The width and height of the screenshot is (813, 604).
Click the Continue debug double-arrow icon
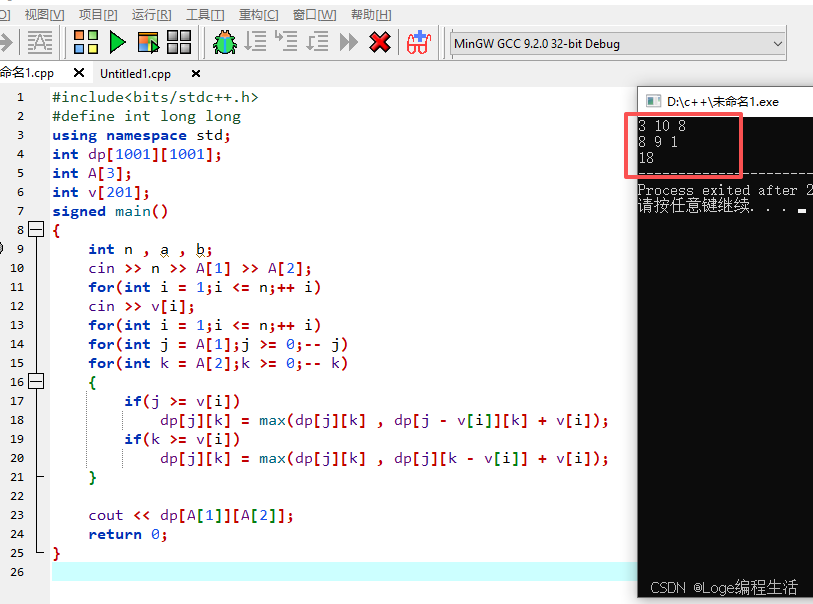click(x=348, y=42)
